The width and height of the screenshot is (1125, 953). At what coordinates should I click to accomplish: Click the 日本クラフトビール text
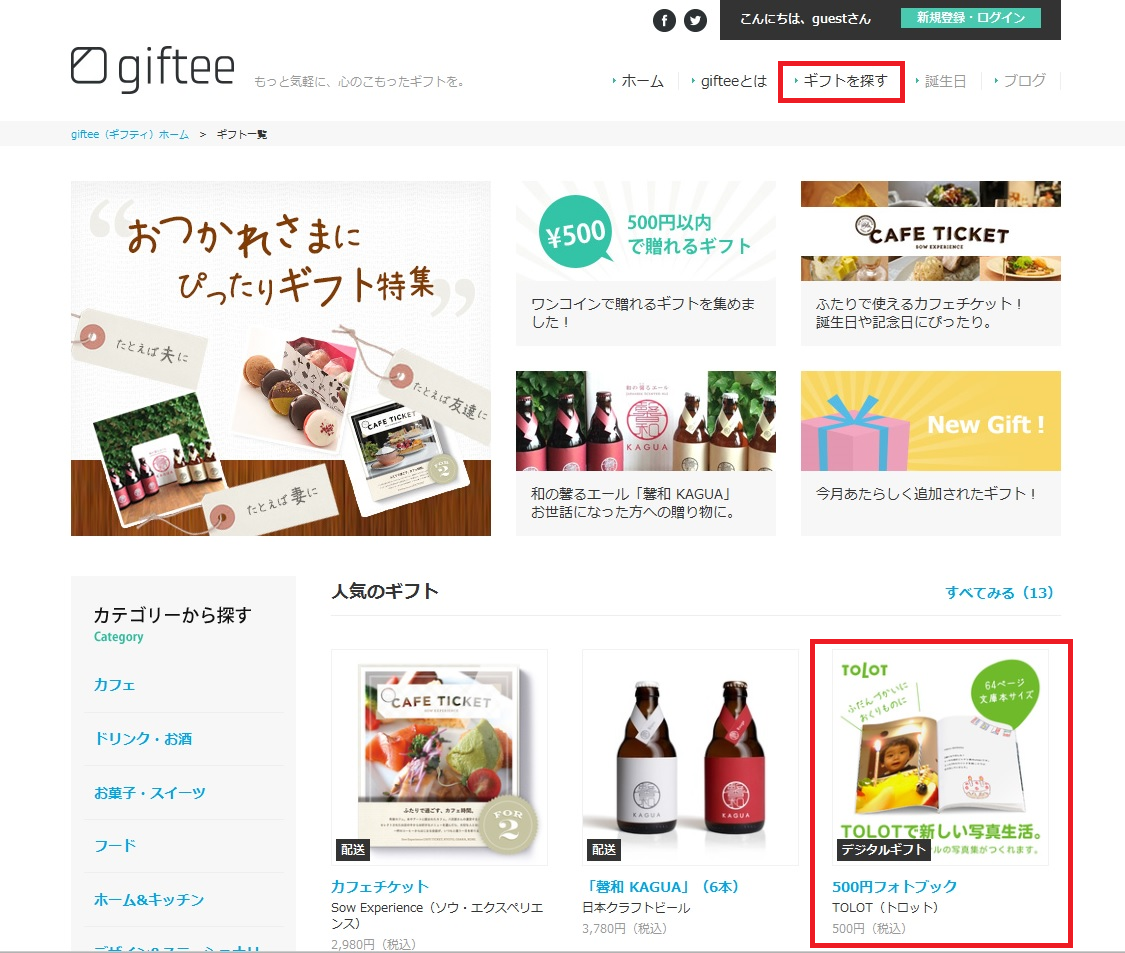636,908
